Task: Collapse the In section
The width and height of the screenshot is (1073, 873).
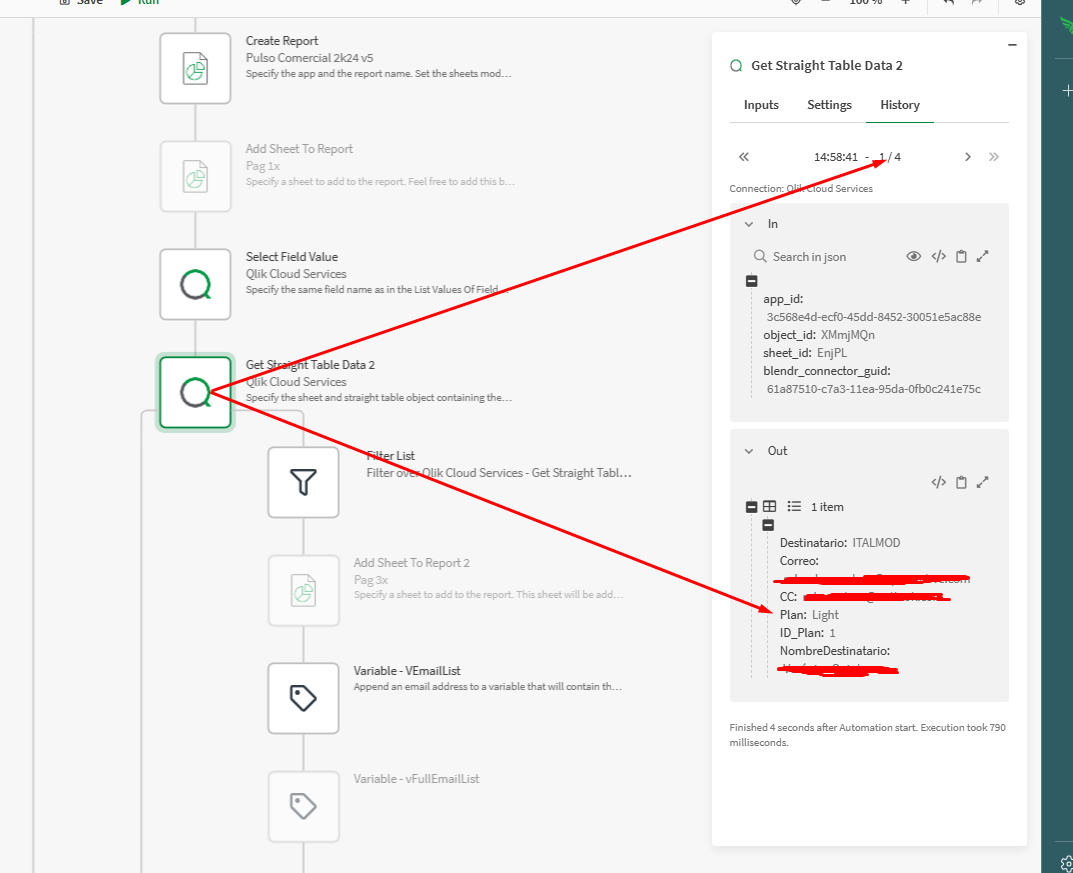Action: [749, 224]
